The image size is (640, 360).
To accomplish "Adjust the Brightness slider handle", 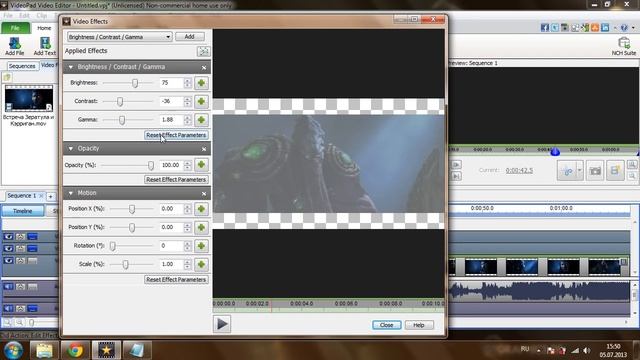I will point(135,83).
